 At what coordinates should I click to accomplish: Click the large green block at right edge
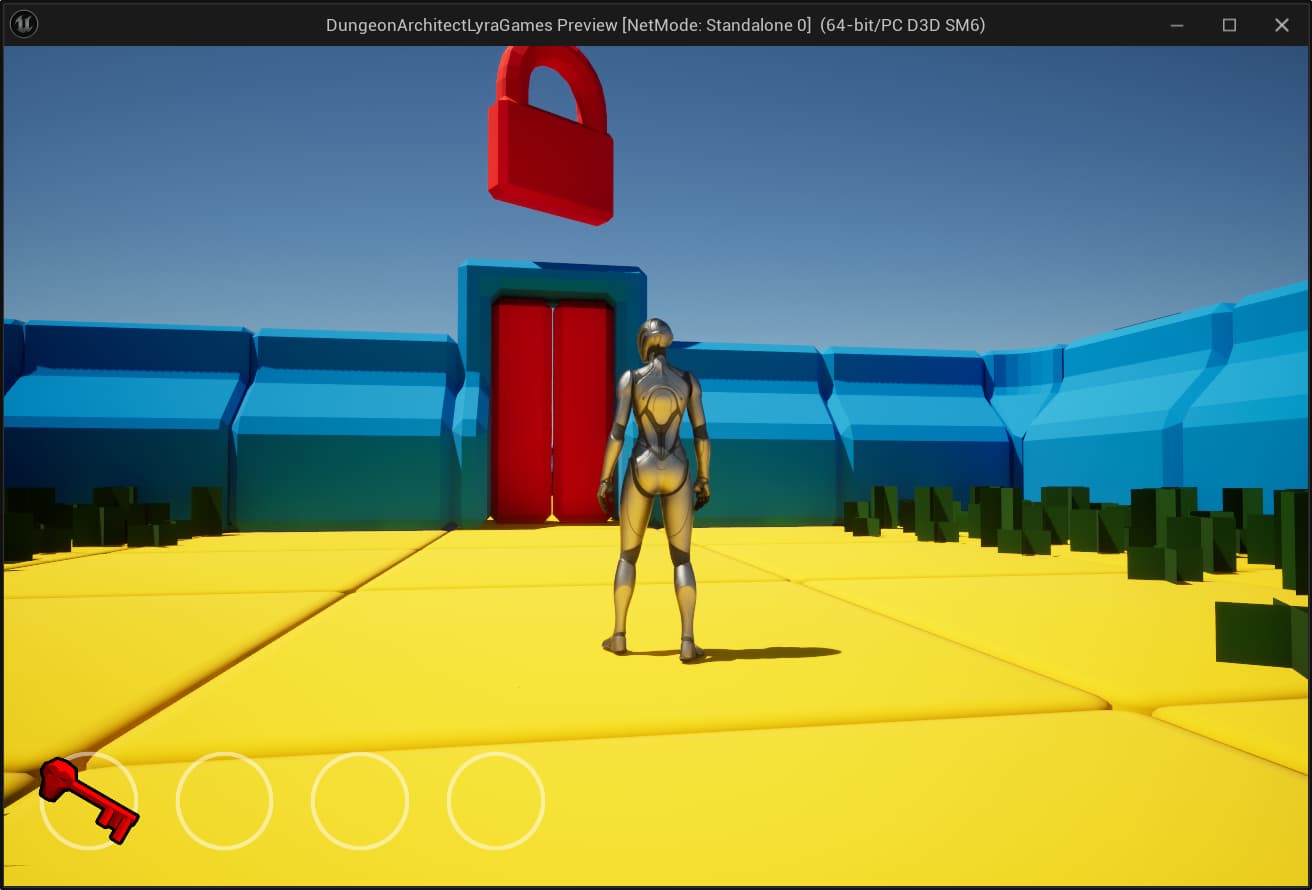1262,632
